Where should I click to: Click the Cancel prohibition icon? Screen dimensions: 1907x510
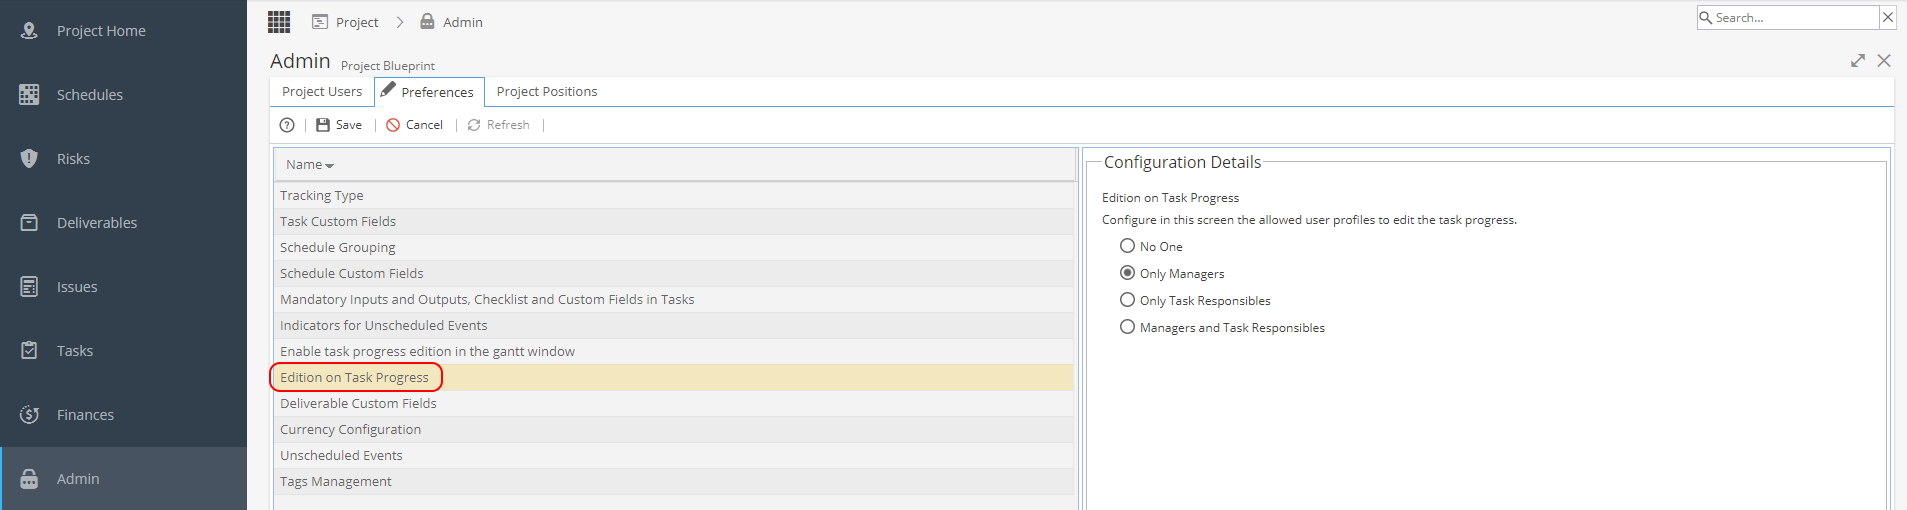(393, 125)
